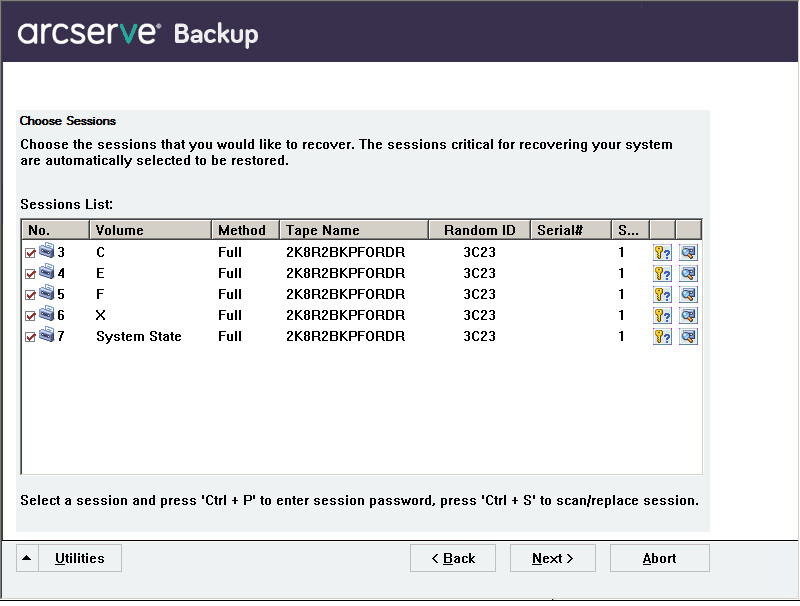Image resolution: width=800 pixels, height=606 pixels.
Task: Click the password key icon for volume X
Action: click(x=662, y=315)
